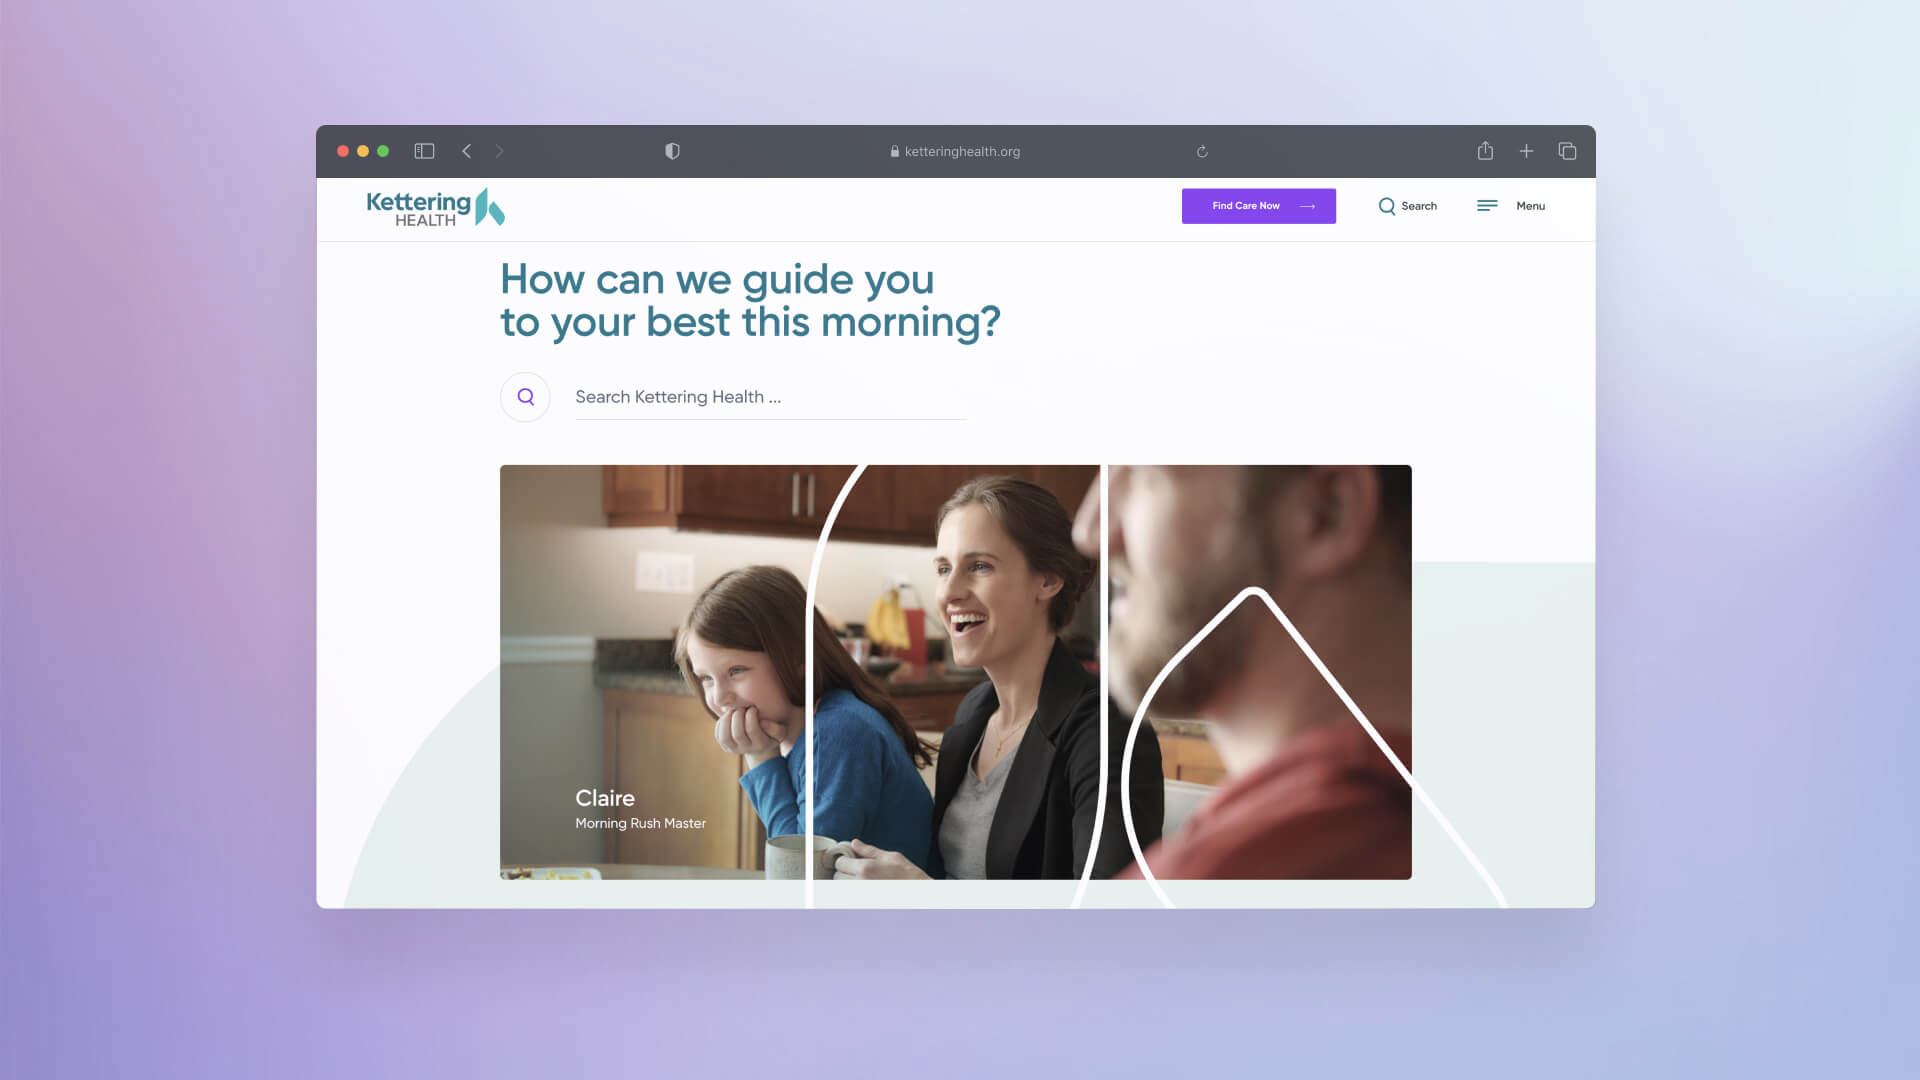Screen dimensions: 1920x1080
Task: Open the privacy report shield icon
Action: tap(672, 151)
